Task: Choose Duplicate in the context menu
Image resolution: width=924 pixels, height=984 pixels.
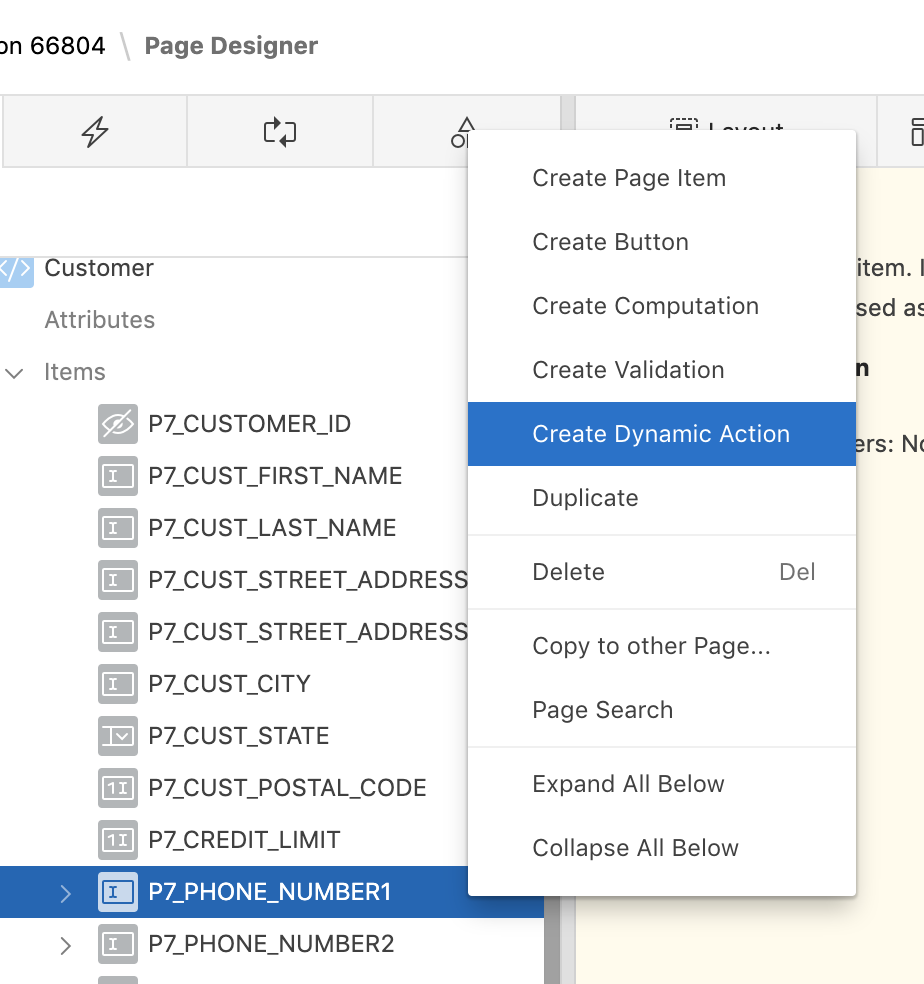Action: pos(585,498)
